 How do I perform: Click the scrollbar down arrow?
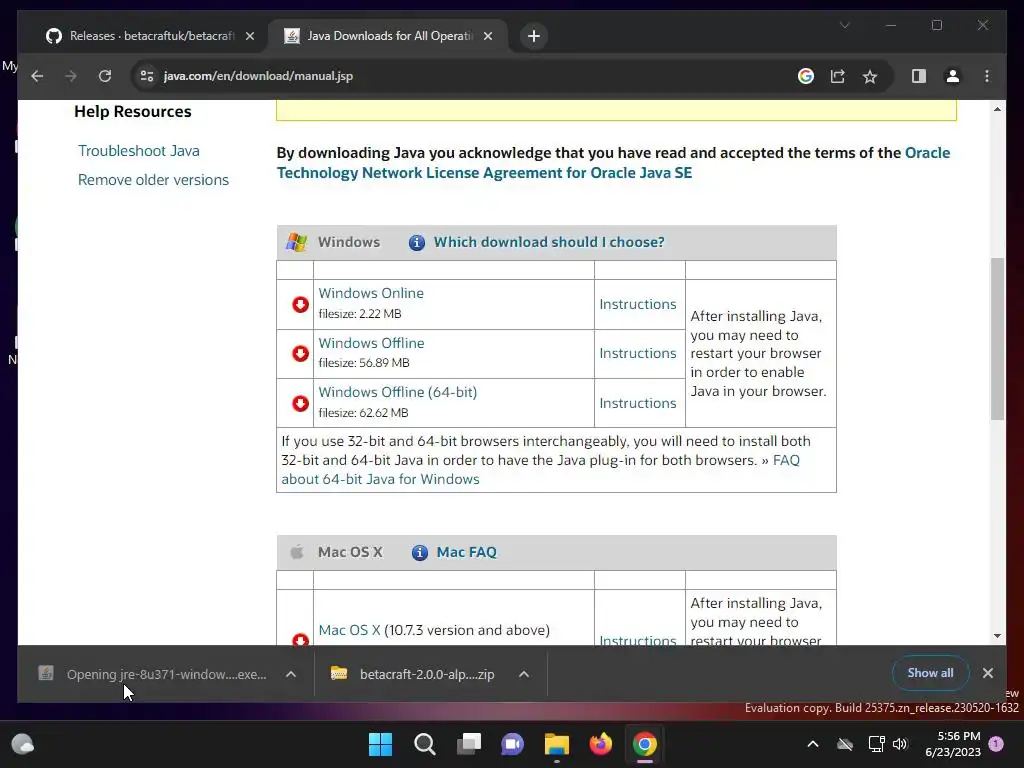click(x=997, y=635)
